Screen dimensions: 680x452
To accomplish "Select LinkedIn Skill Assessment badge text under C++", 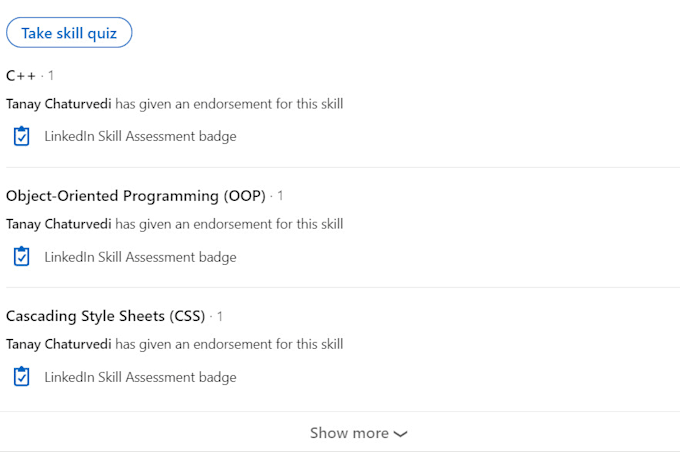I will 141,136.
